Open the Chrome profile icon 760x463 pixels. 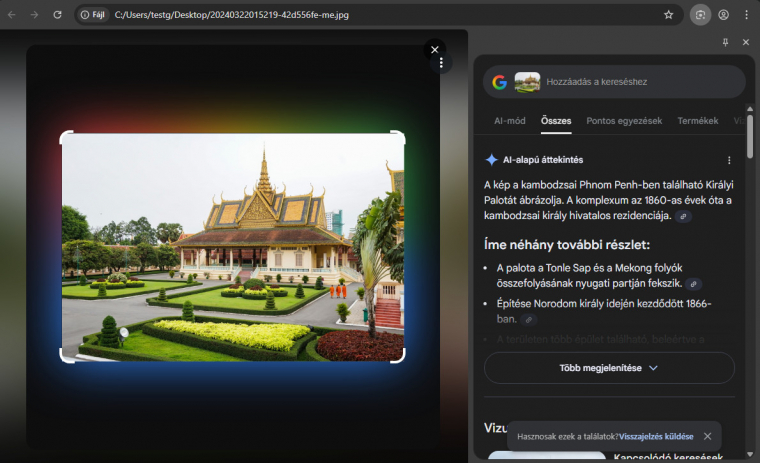[x=723, y=15]
